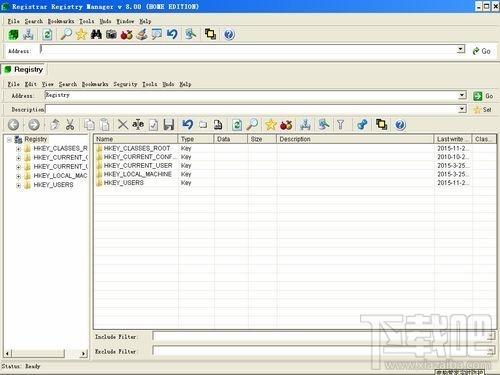The image size is (500, 375).
Task: Click the blue undo arrow in the top toolbar
Action: pos(172,34)
